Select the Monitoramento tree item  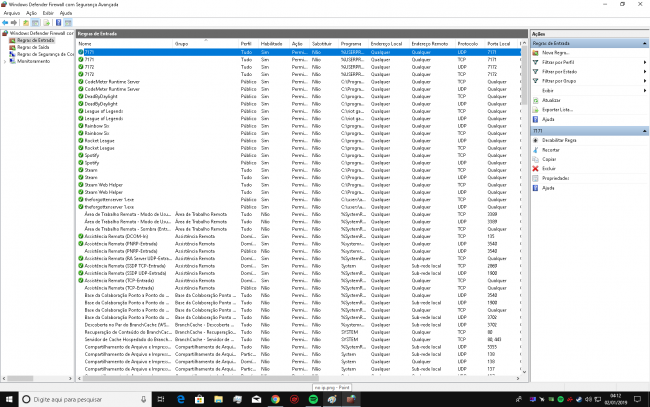(x=33, y=61)
